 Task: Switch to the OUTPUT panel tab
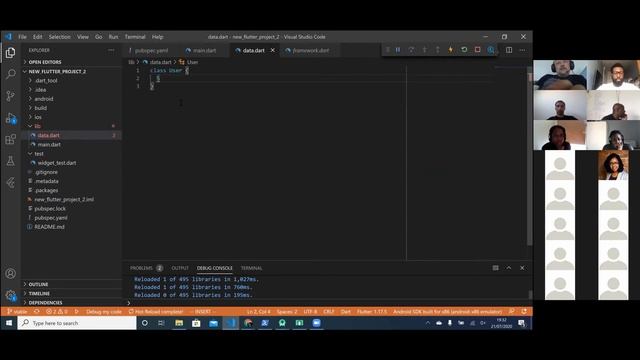(x=180, y=268)
